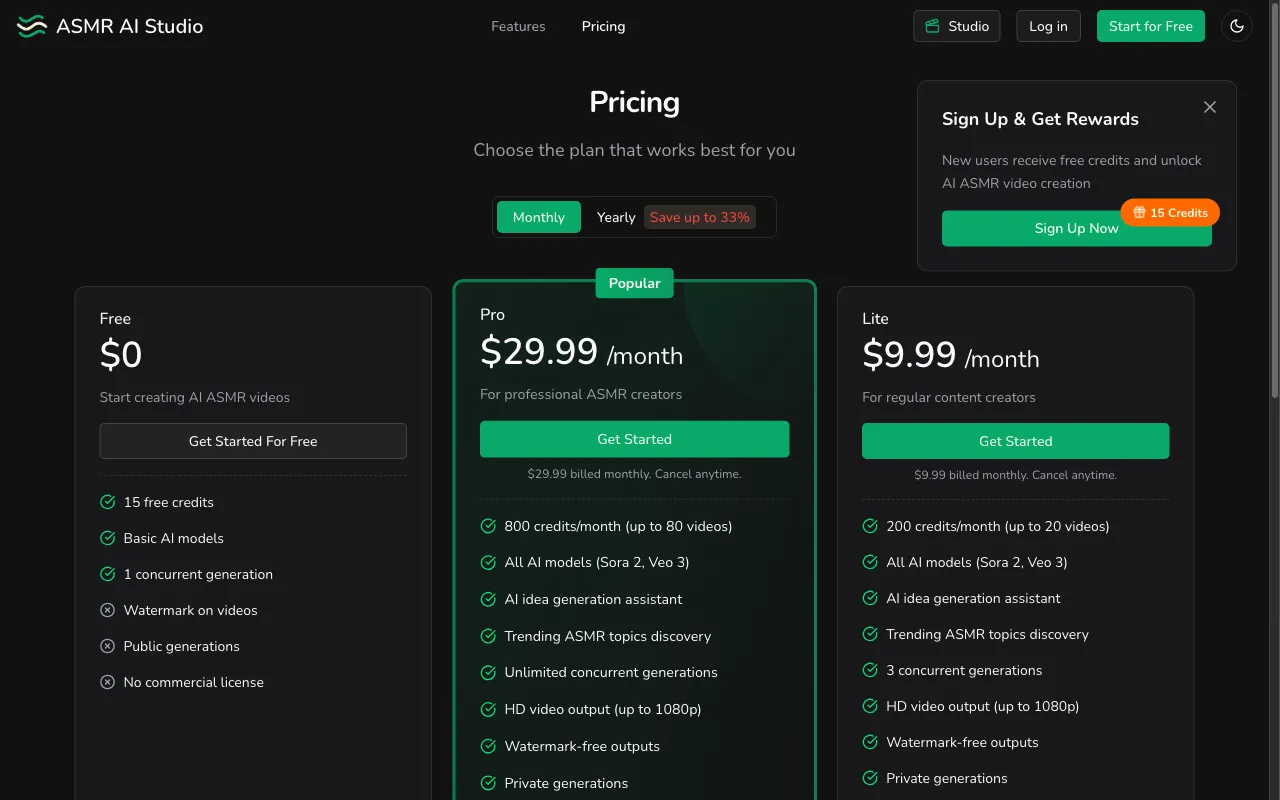Click the $9.99 /month price text
This screenshot has width=1280, height=800.
click(x=951, y=355)
